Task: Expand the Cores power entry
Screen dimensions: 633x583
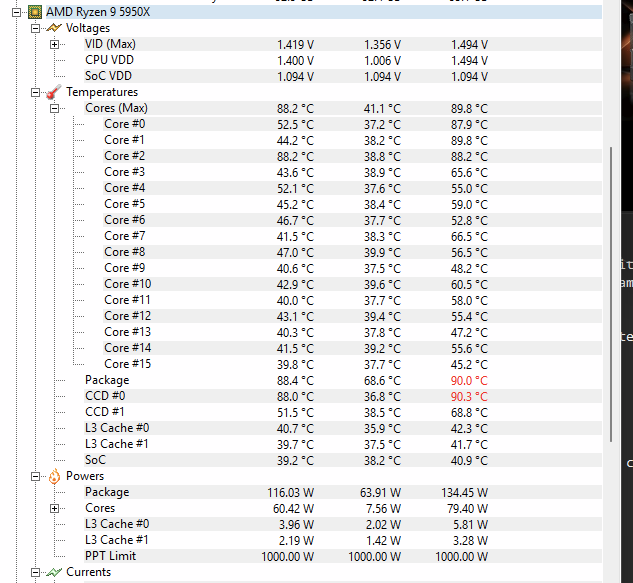Action: pyautogui.click(x=54, y=508)
